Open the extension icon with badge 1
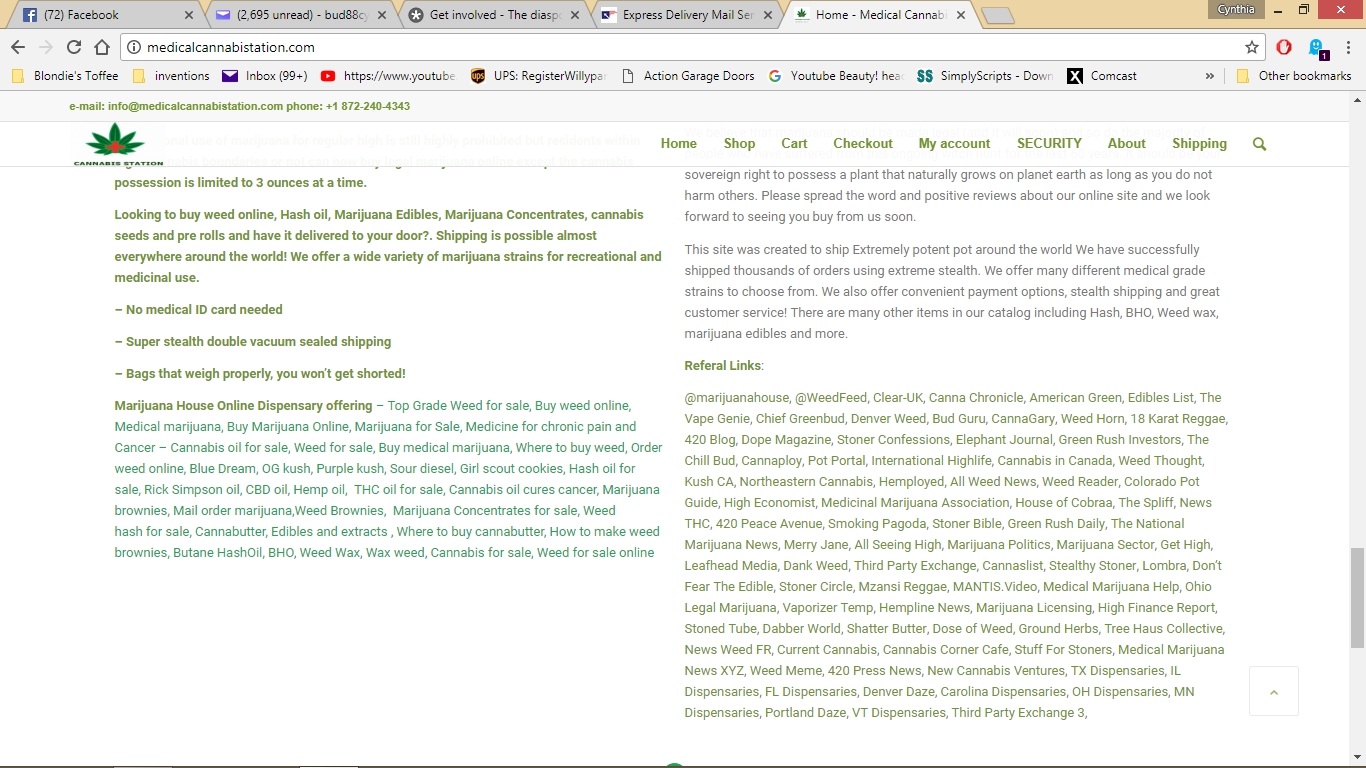This screenshot has height=768, width=1366. click(x=1317, y=47)
